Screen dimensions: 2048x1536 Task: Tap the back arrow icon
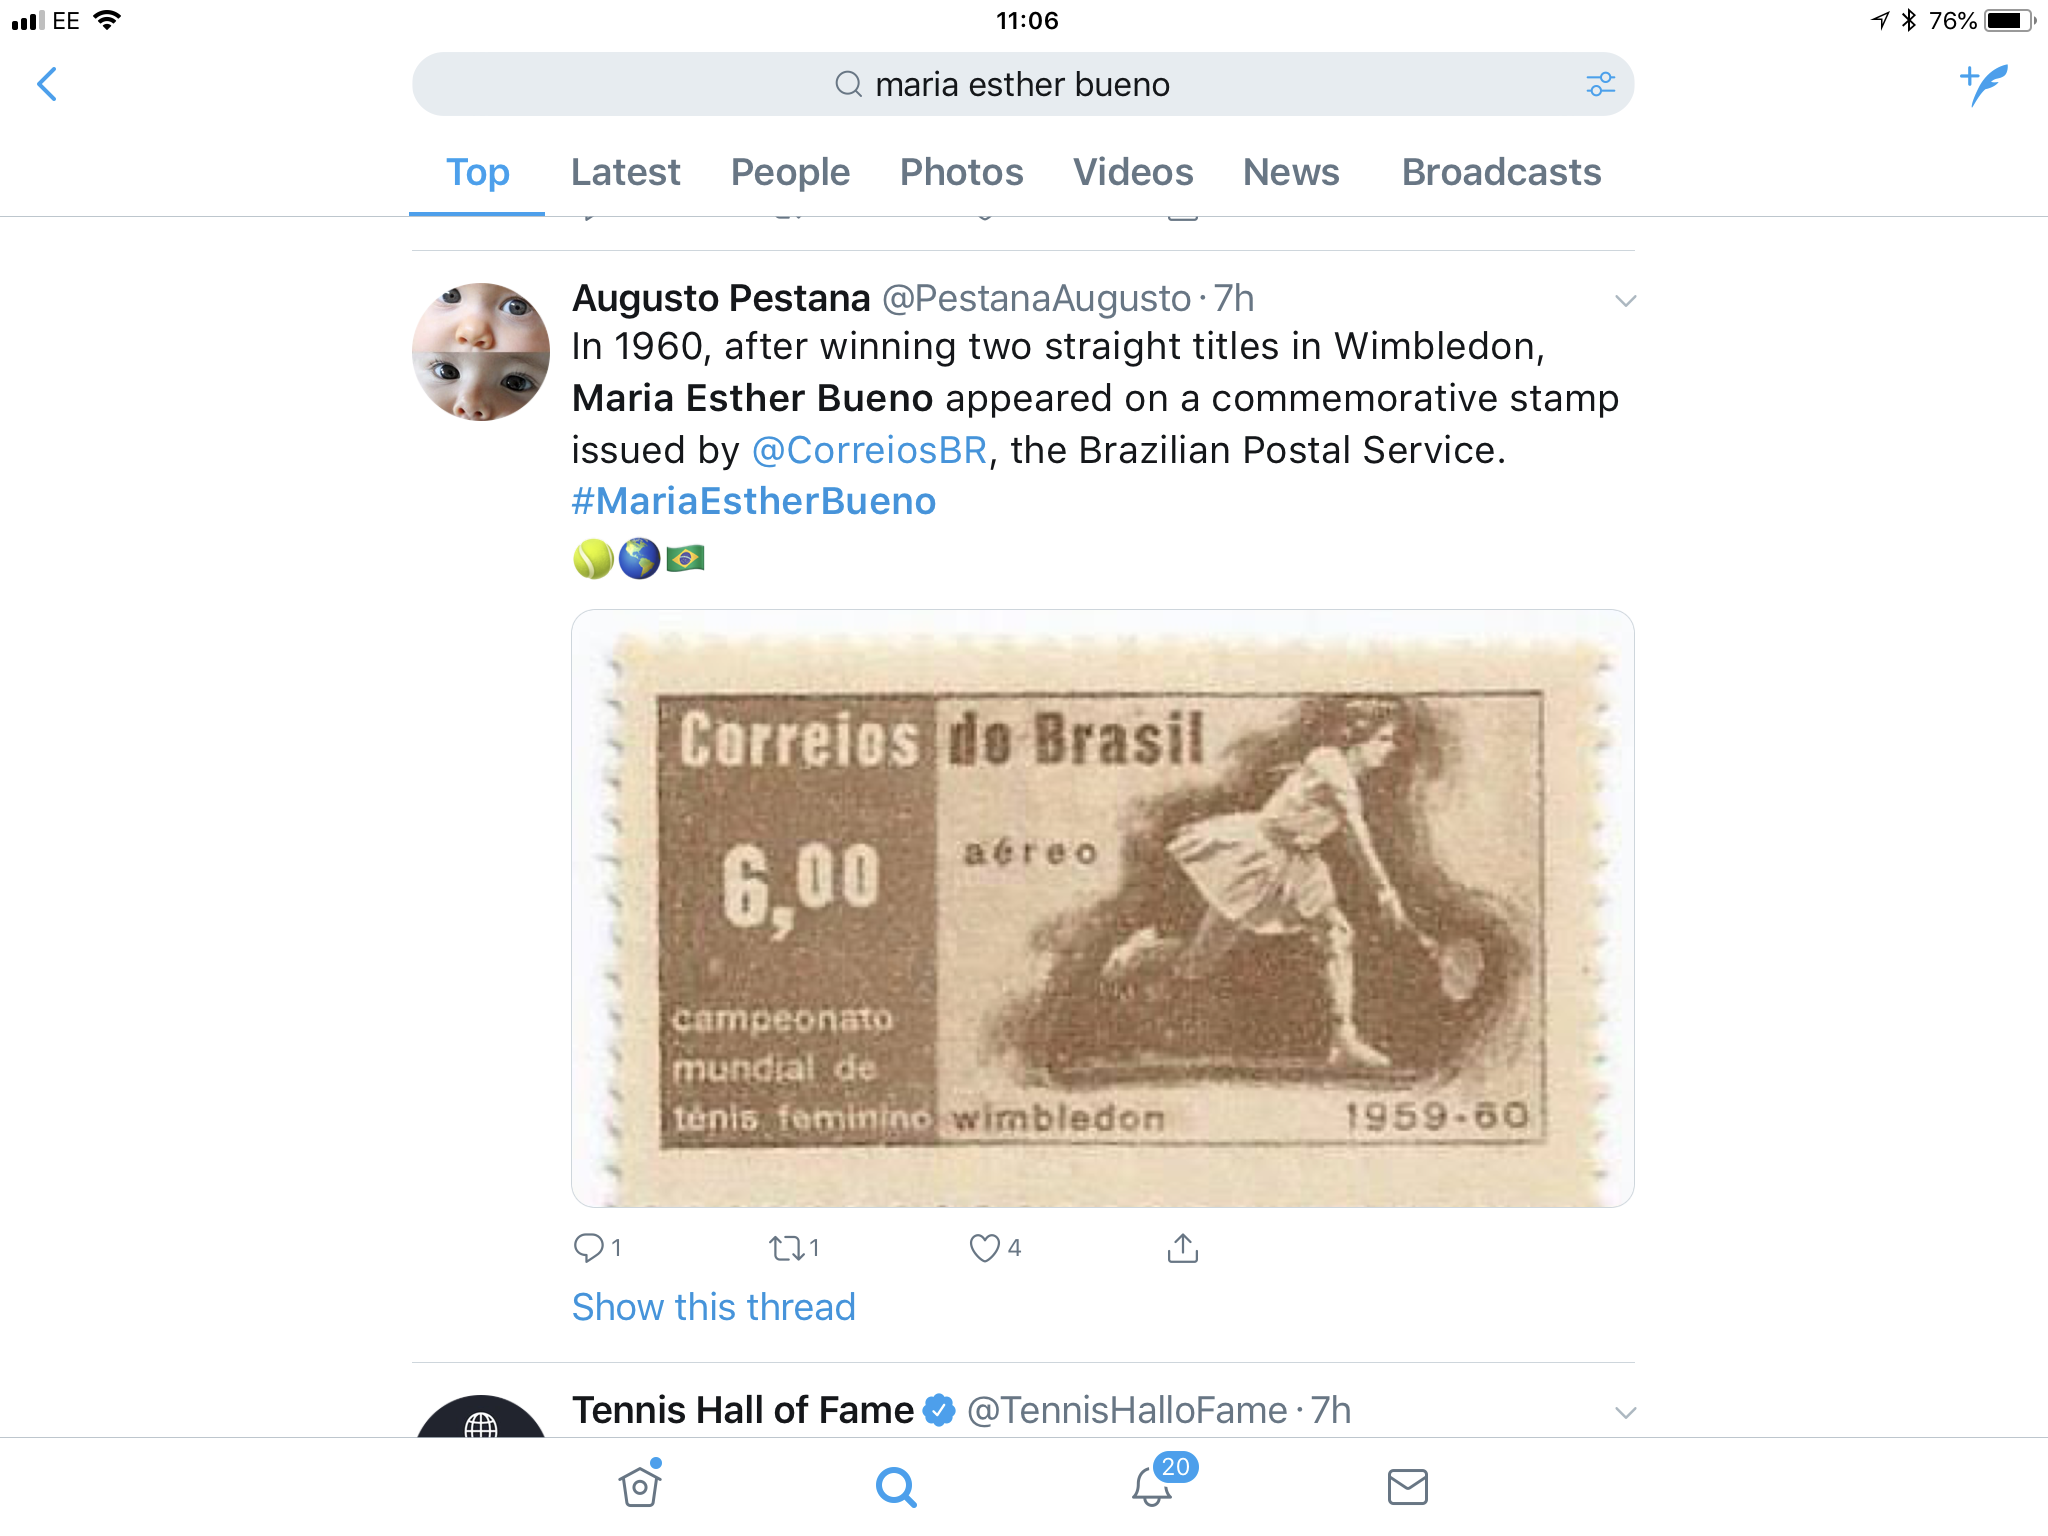pyautogui.click(x=47, y=84)
